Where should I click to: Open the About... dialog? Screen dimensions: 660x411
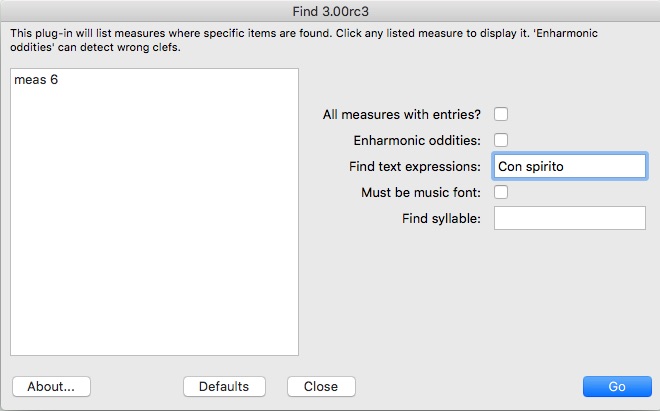(x=51, y=386)
